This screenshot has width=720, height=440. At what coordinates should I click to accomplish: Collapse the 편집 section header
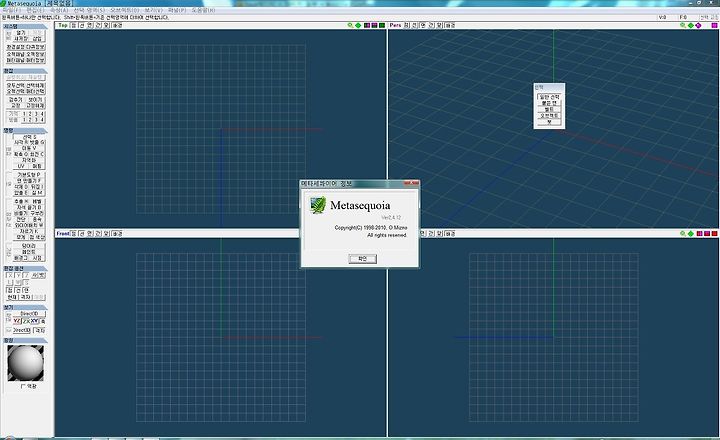25,71
